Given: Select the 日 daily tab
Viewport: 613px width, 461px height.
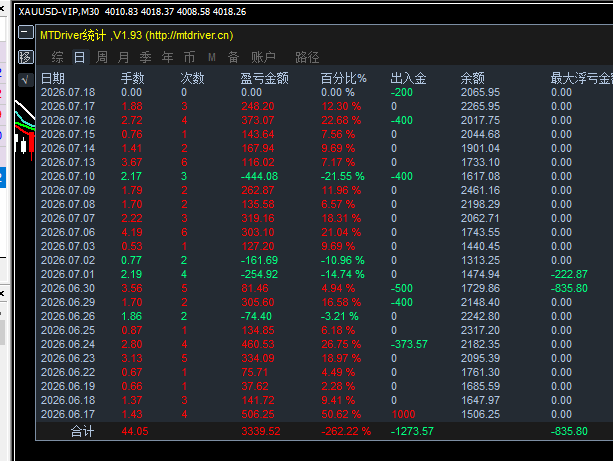Looking at the screenshot, I should pyautogui.click(x=79, y=57).
